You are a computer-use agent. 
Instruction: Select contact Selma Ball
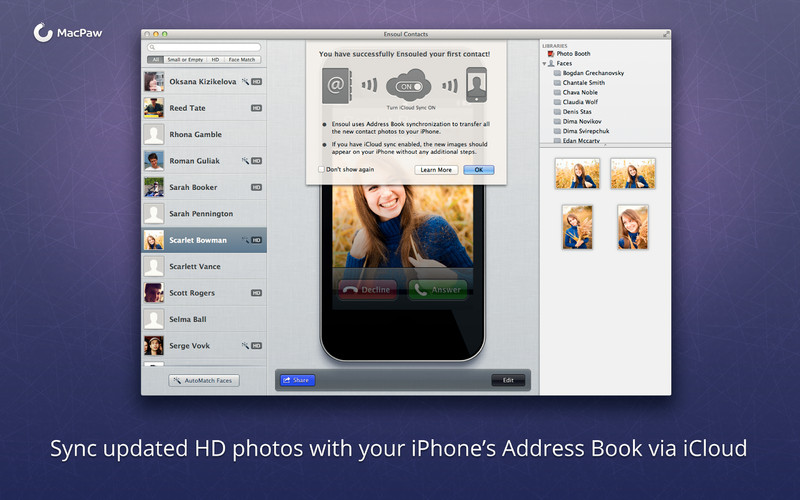coord(204,319)
